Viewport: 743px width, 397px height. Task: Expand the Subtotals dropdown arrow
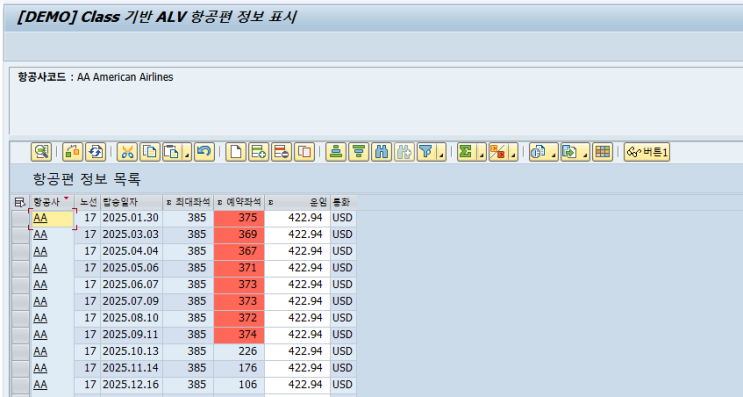[x=513, y=153]
